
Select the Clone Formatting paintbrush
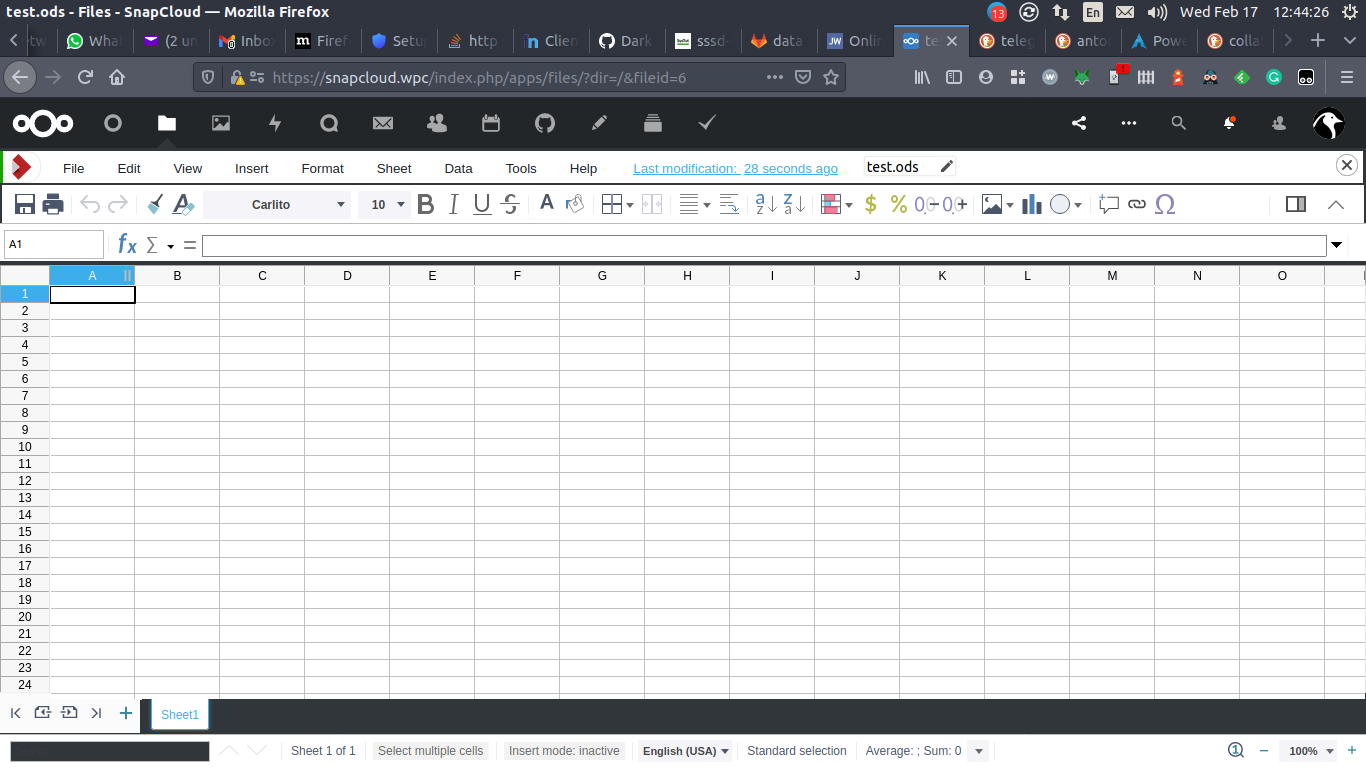pyautogui.click(x=155, y=205)
